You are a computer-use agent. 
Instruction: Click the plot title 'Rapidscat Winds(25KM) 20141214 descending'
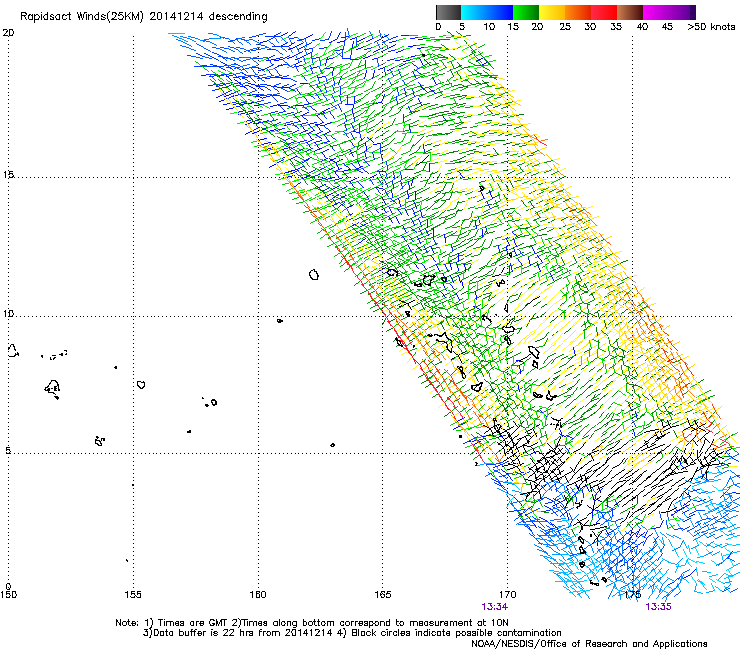click(x=143, y=16)
